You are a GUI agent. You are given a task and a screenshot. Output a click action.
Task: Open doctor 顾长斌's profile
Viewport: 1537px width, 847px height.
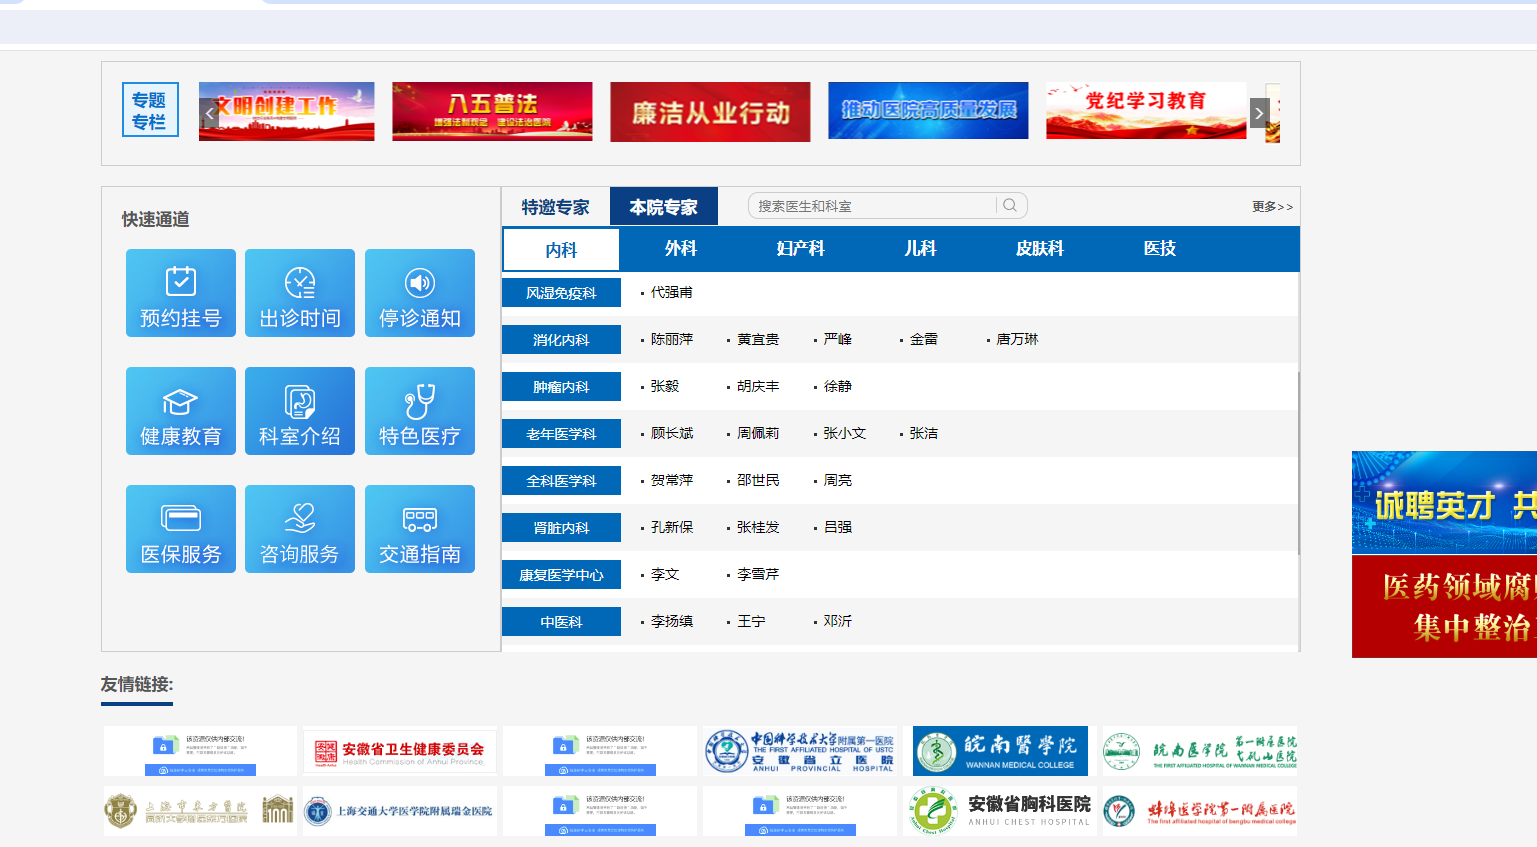(672, 433)
